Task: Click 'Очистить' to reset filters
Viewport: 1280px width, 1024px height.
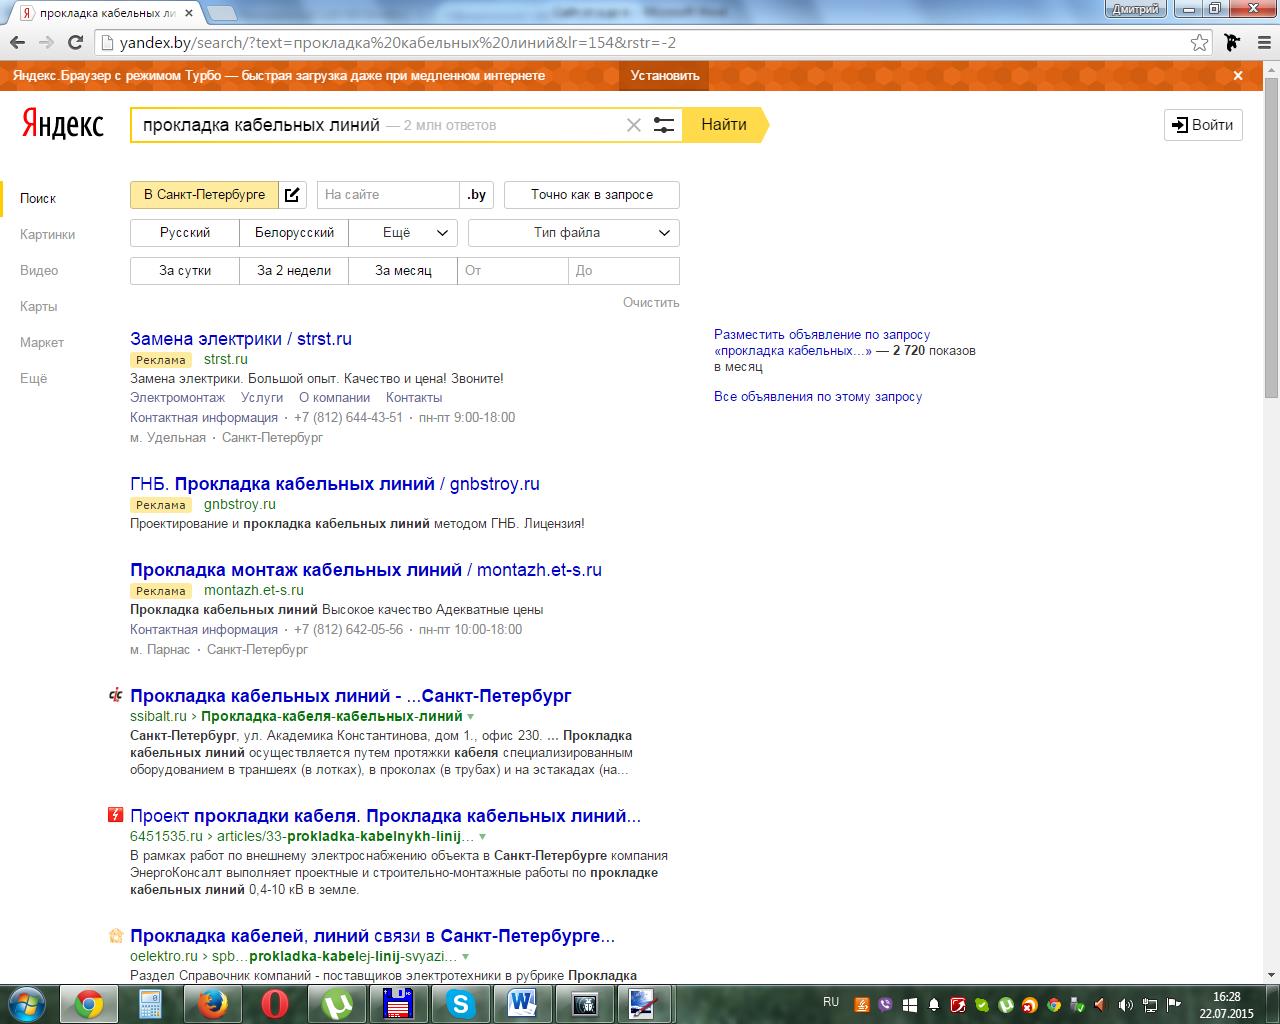Action: [651, 302]
